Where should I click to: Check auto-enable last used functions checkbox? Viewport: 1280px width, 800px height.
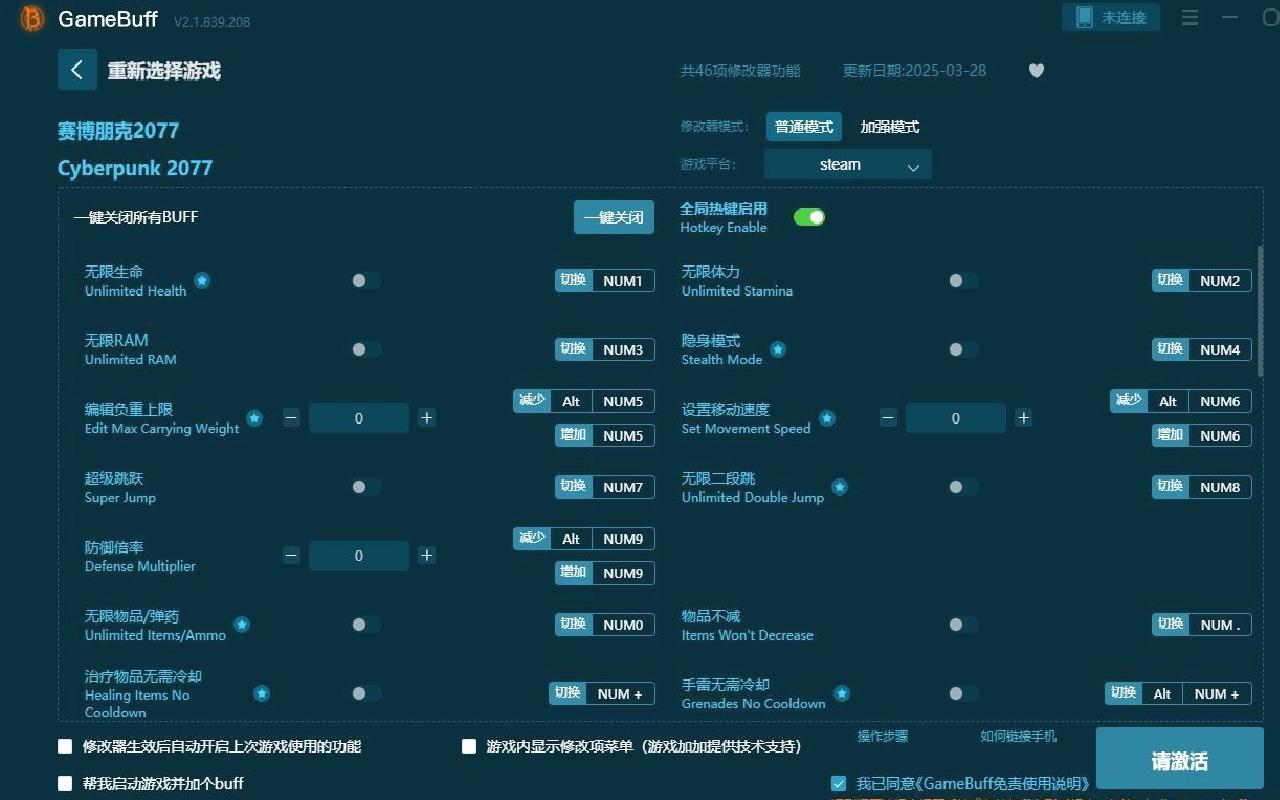65,746
